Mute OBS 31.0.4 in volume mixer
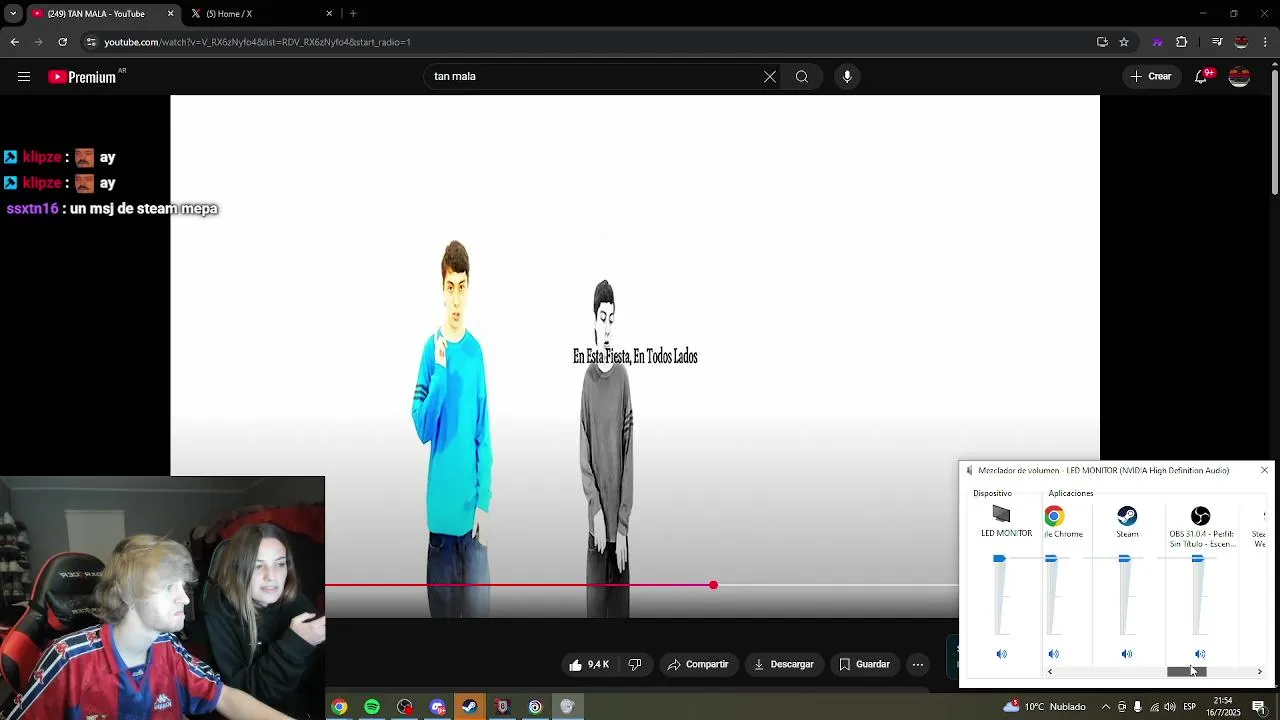 point(1200,654)
